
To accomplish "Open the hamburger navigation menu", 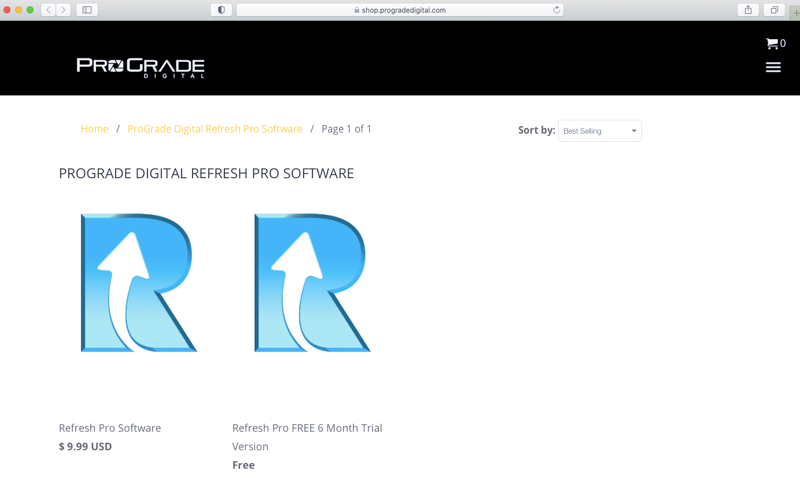I will tap(773, 67).
